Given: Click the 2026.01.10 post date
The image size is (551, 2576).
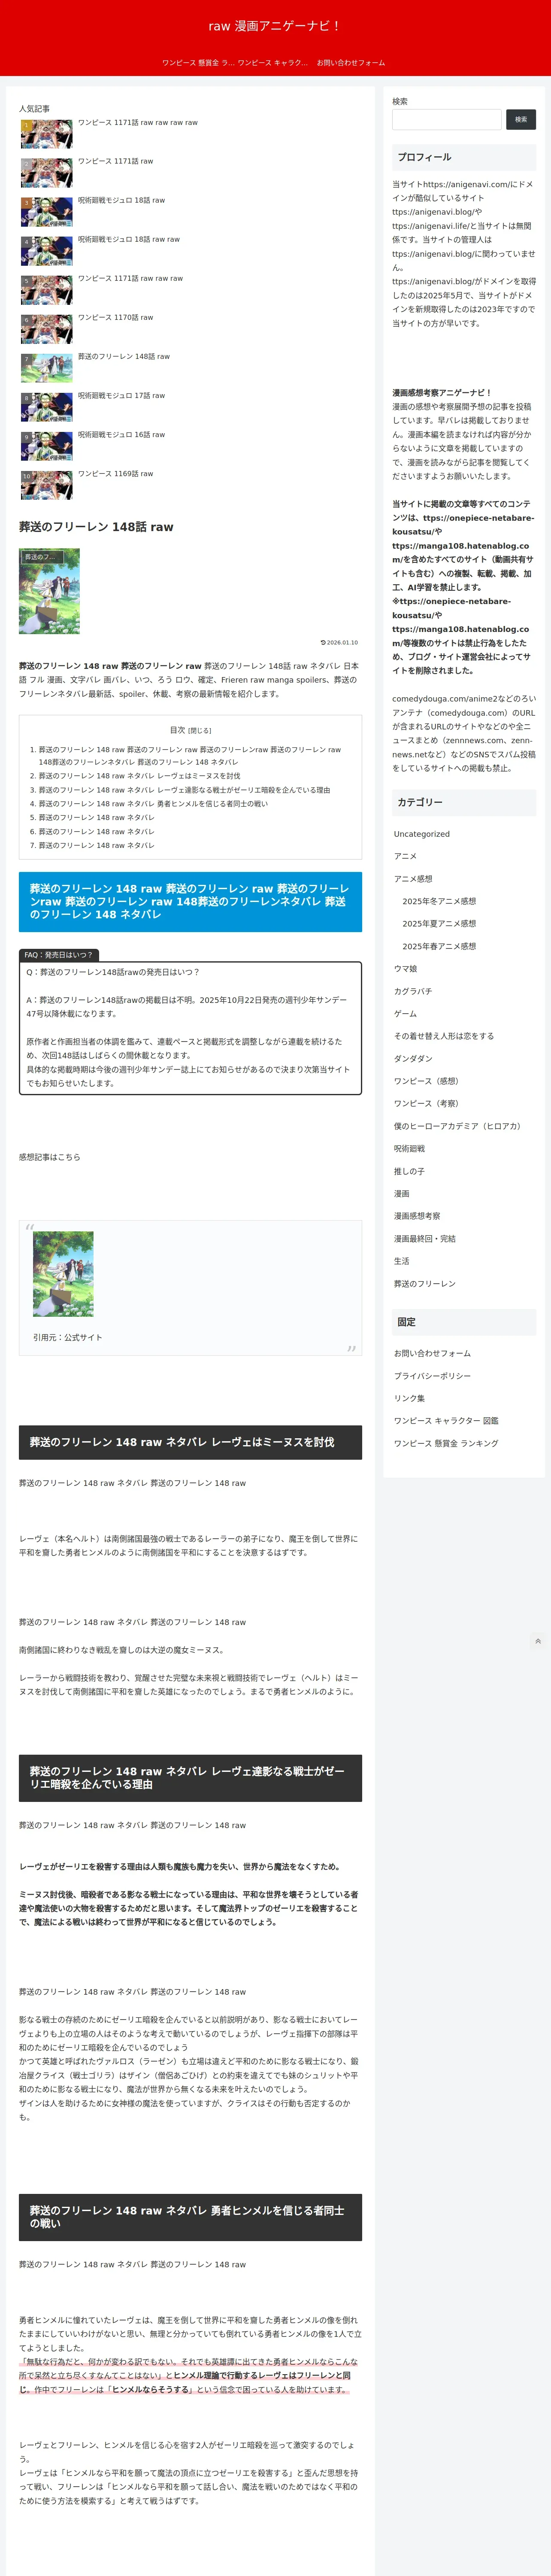Looking at the screenshot, I should 340,643.
